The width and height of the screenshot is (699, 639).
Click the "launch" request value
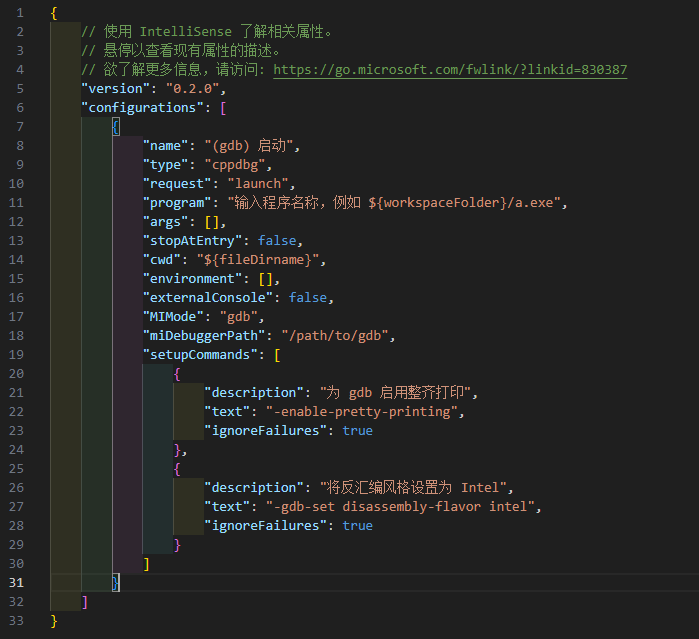pos(258,184)
